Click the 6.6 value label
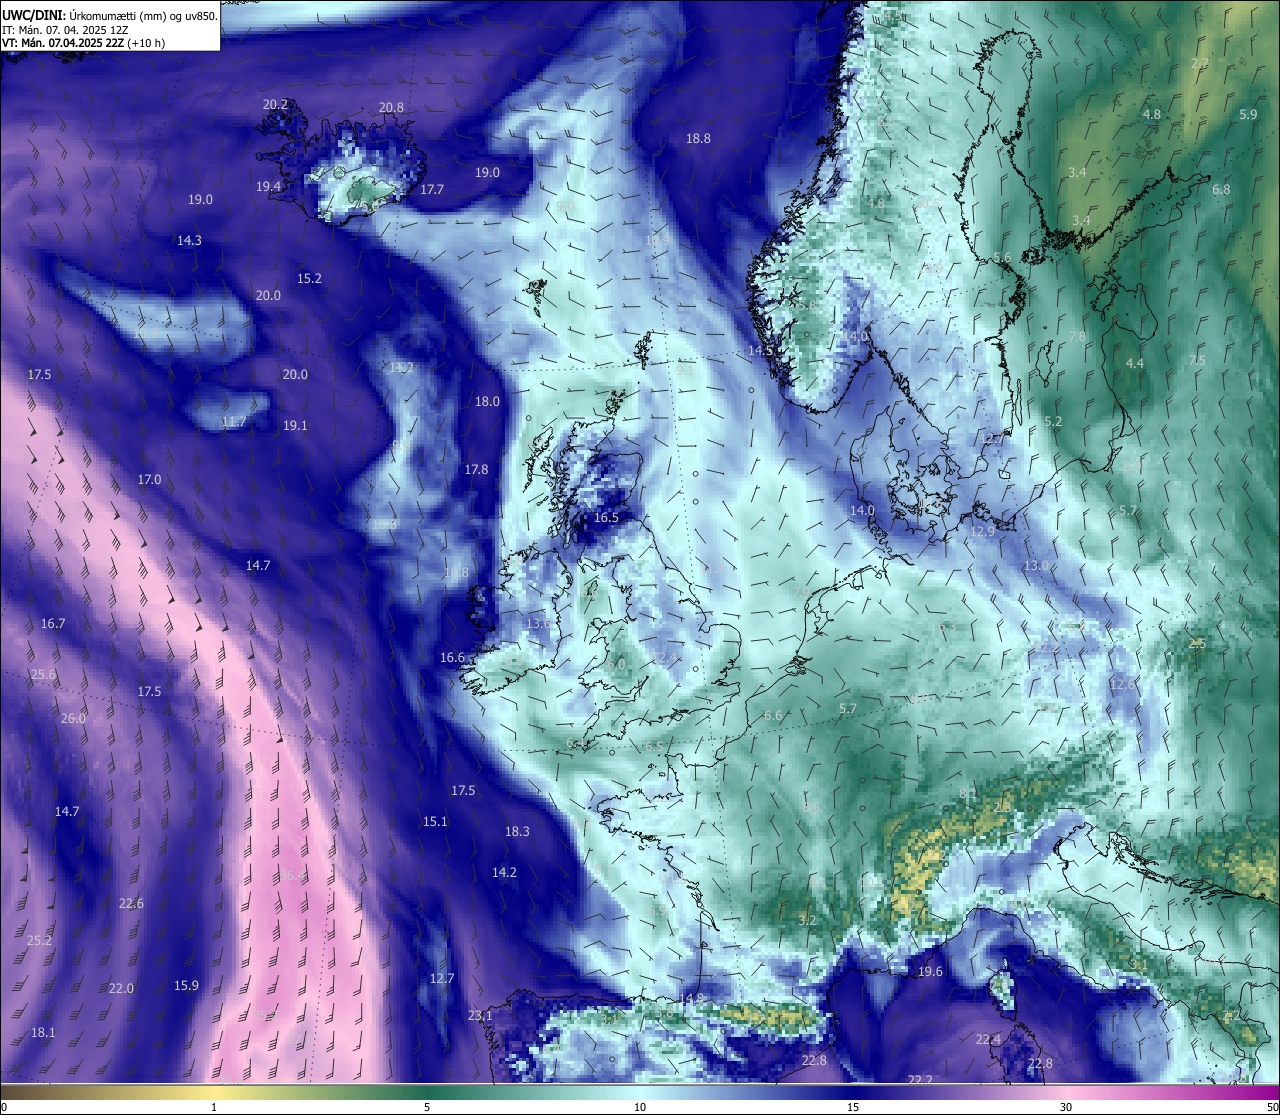Image resolution: width=1280 pixels, height=1115 pixels. [773, 716]
